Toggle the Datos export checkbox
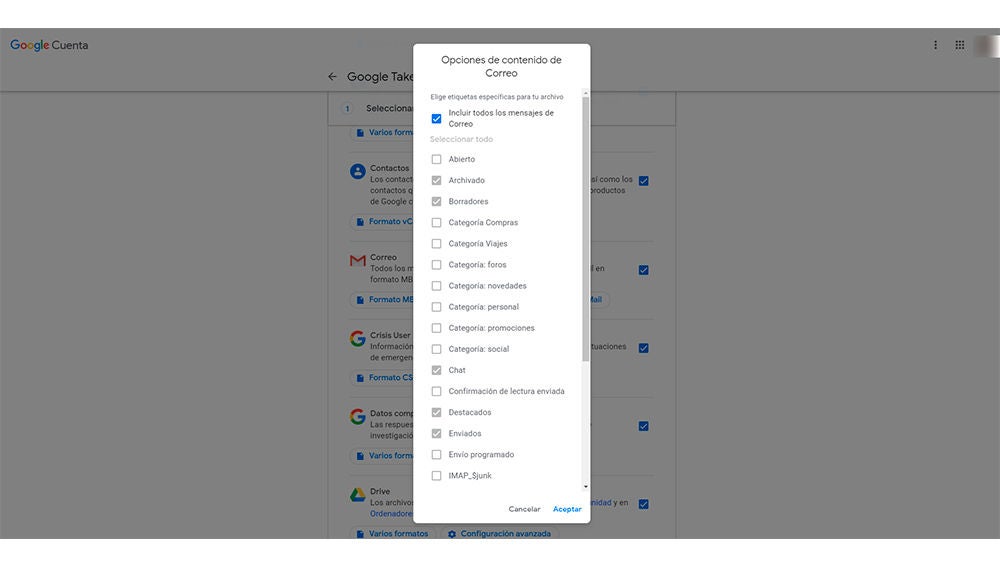Viewport: 1000px width, 567px height. click(643, 426)
